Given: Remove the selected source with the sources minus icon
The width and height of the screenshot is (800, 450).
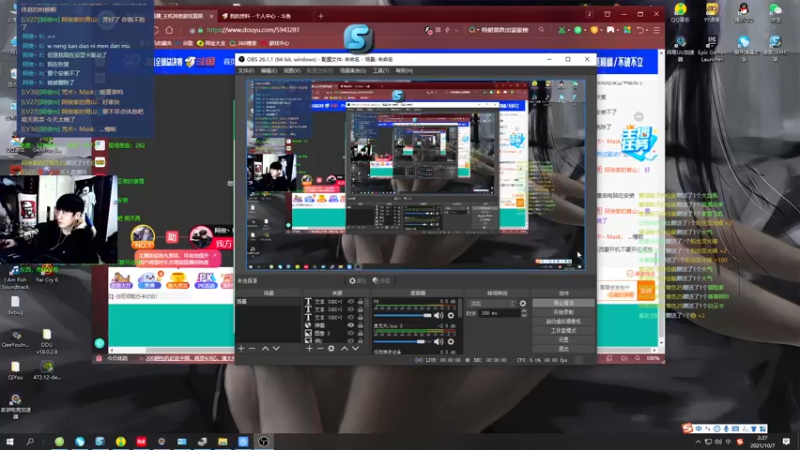Looking at the screenshot, I should 320,348.
